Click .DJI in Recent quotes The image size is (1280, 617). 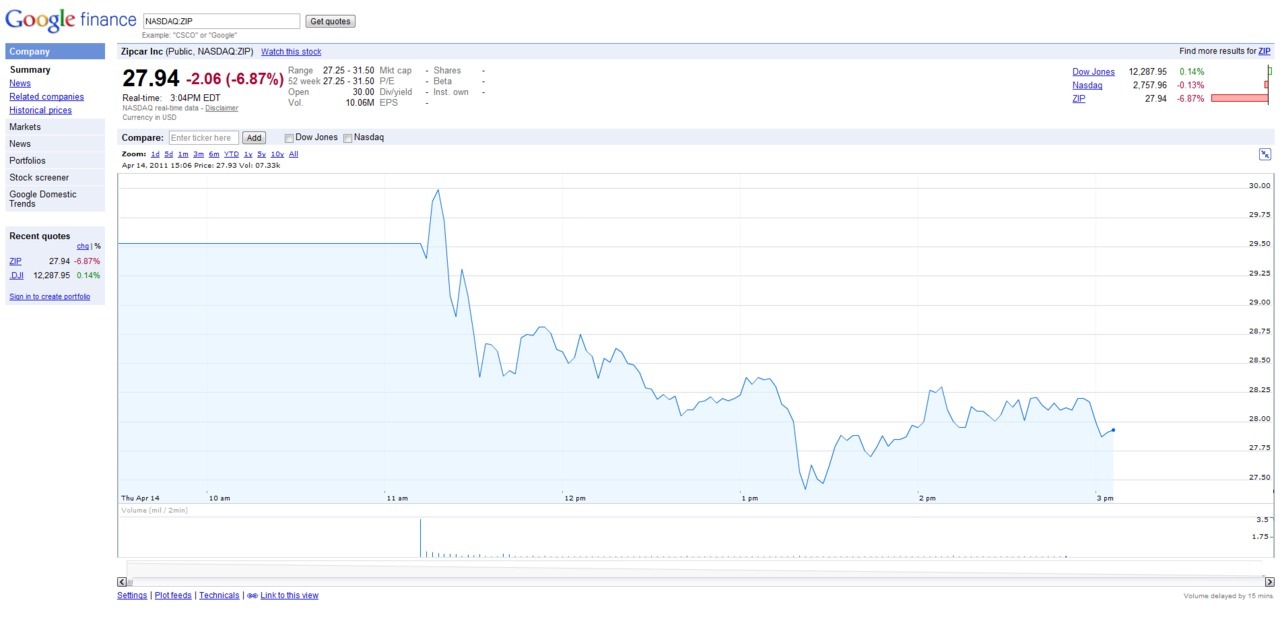pos(16,275)
